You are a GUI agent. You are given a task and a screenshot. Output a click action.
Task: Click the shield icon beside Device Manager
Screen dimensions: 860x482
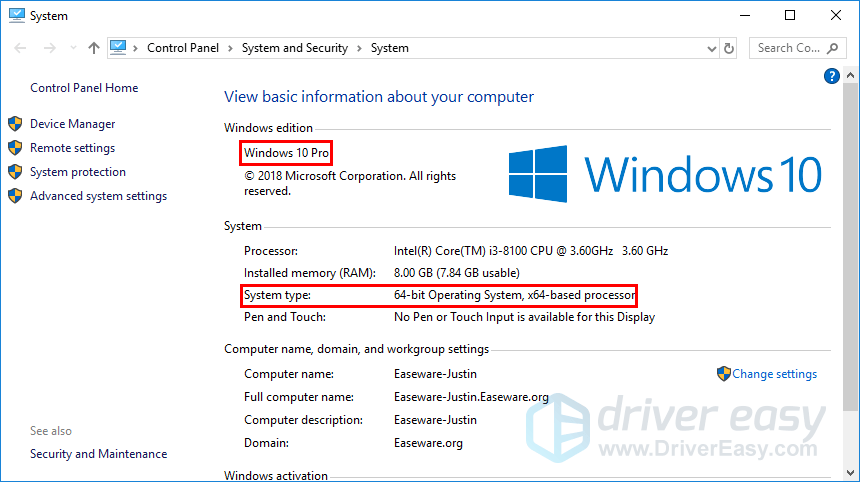pos(15,124)
